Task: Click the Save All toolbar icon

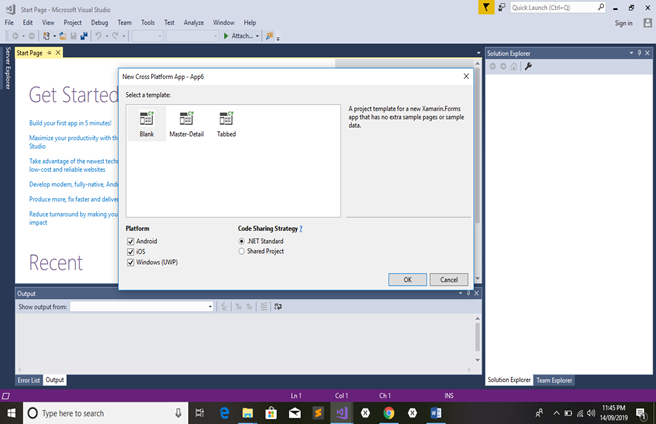Action: [84, 36]
